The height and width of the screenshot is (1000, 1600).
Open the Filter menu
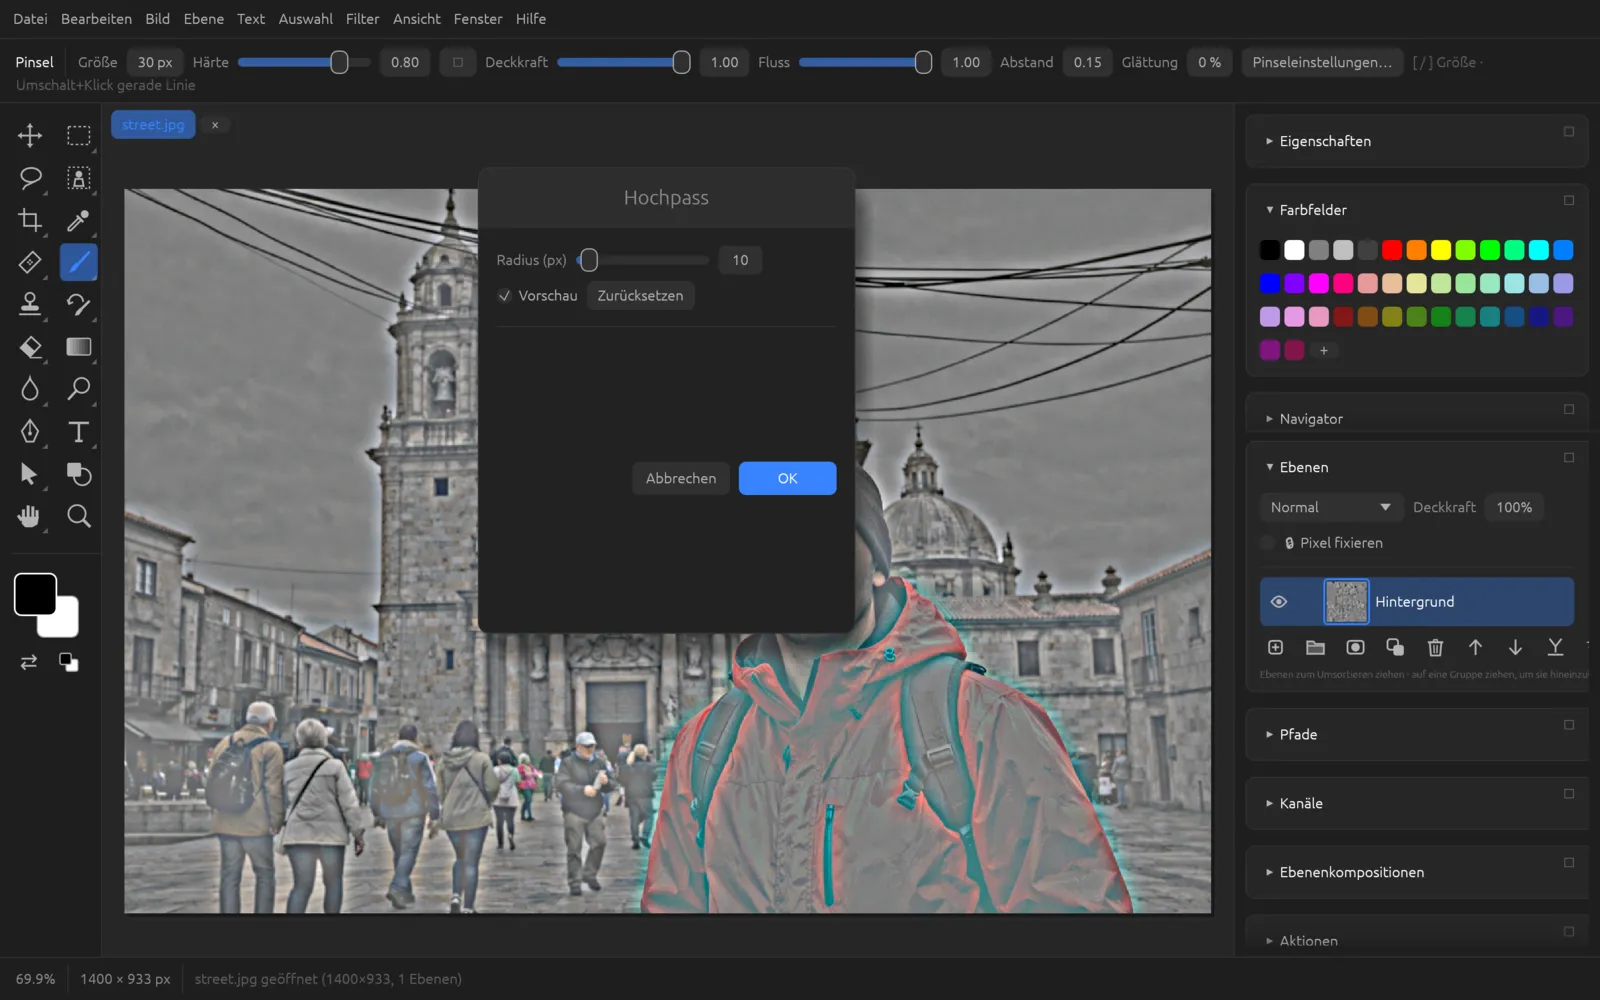(x=362, y=19)
